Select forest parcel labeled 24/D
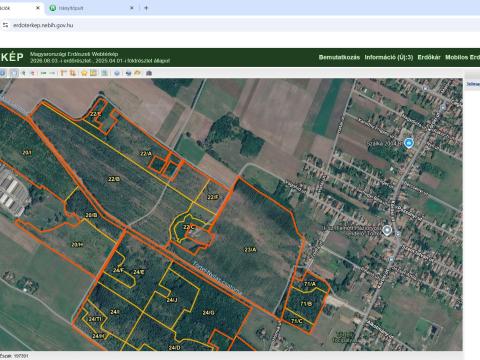Viewport: 480px width, 360px height. tap(174, 347)
